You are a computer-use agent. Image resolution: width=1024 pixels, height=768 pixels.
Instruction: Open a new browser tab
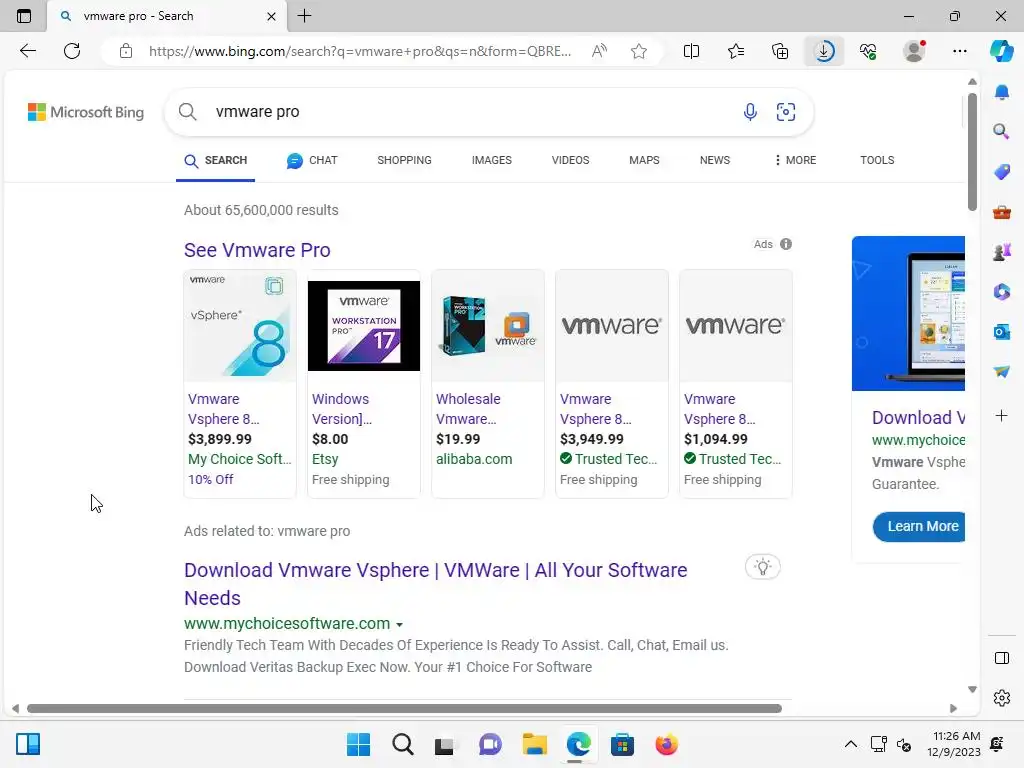click(x=304, y=16)
